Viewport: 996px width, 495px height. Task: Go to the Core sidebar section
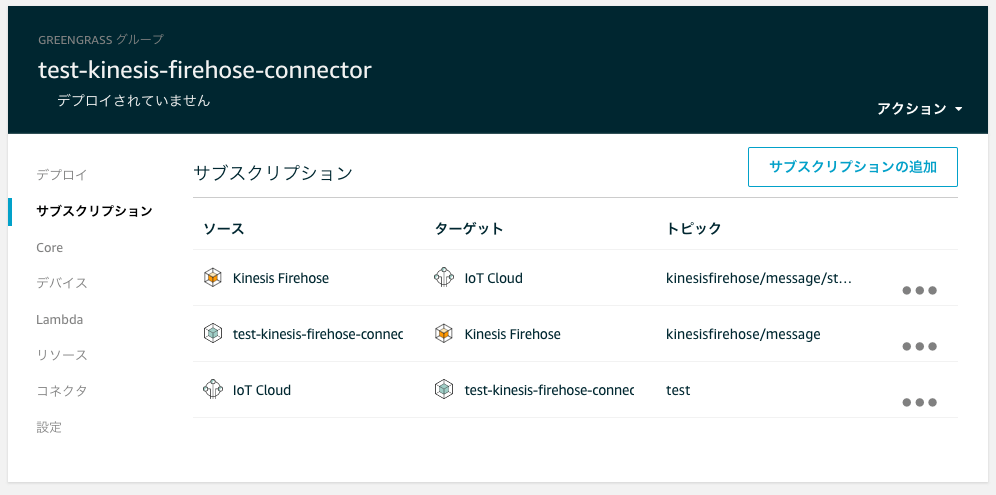(50, 247)
